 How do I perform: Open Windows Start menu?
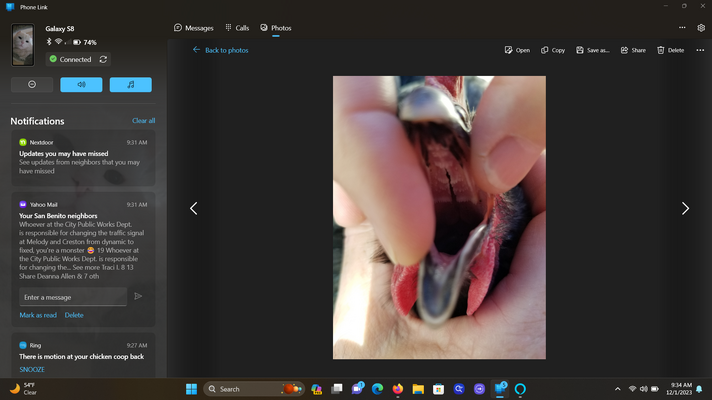(192, 389)
